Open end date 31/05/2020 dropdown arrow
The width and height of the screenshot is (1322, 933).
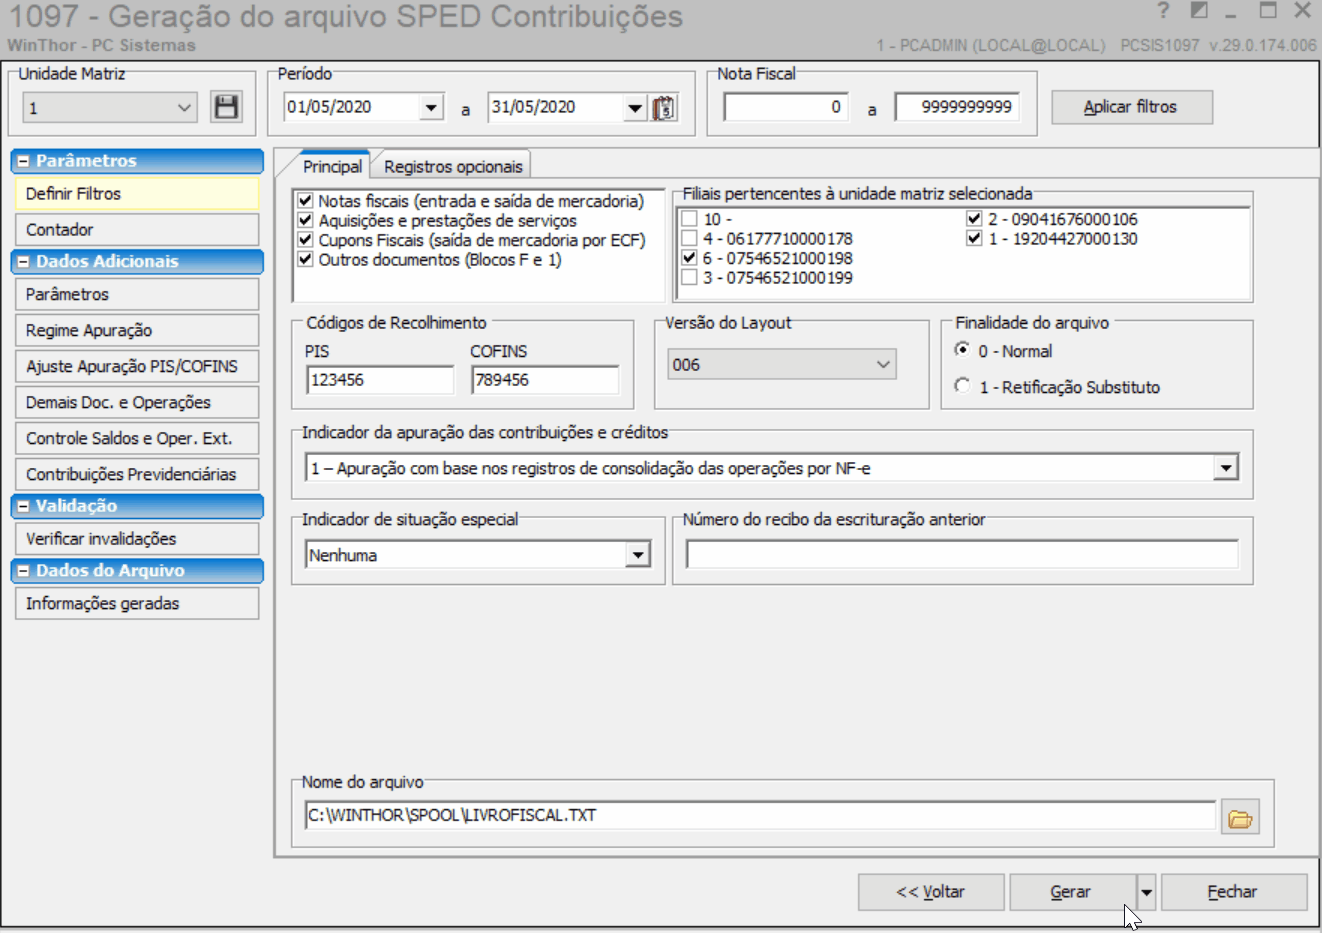coord(635,107)
